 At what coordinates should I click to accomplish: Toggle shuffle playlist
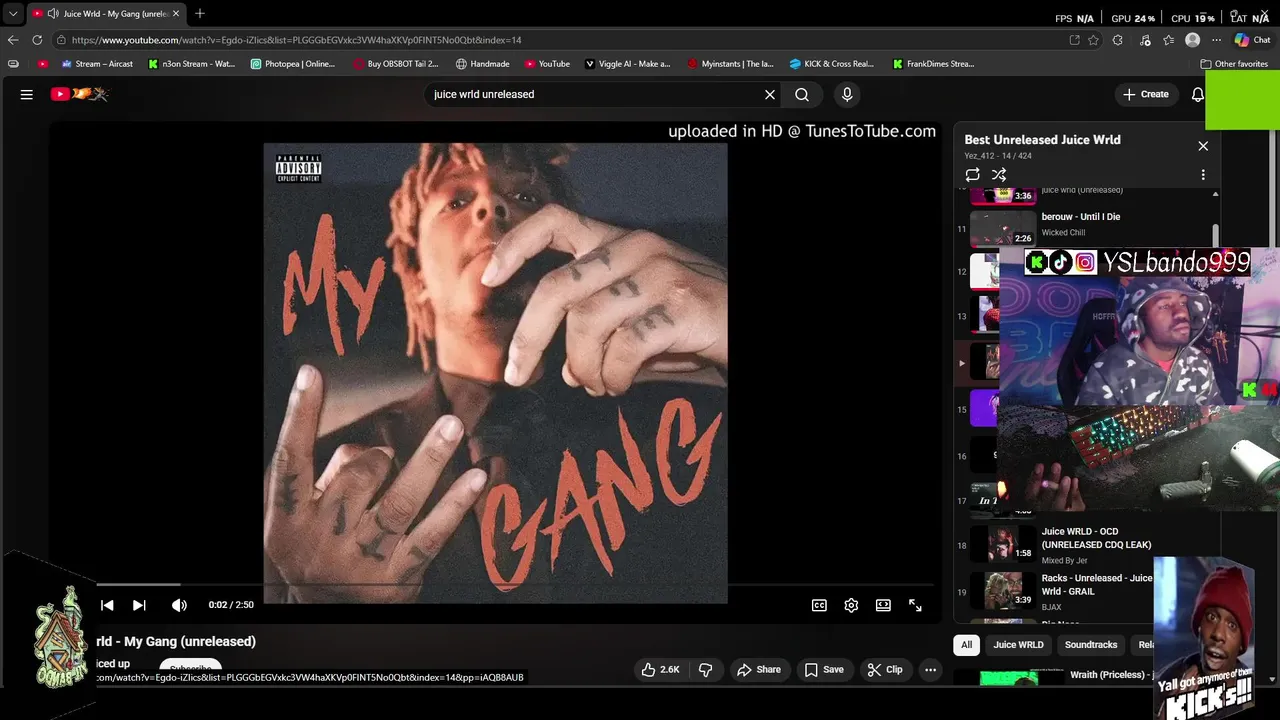click(999, 174)
